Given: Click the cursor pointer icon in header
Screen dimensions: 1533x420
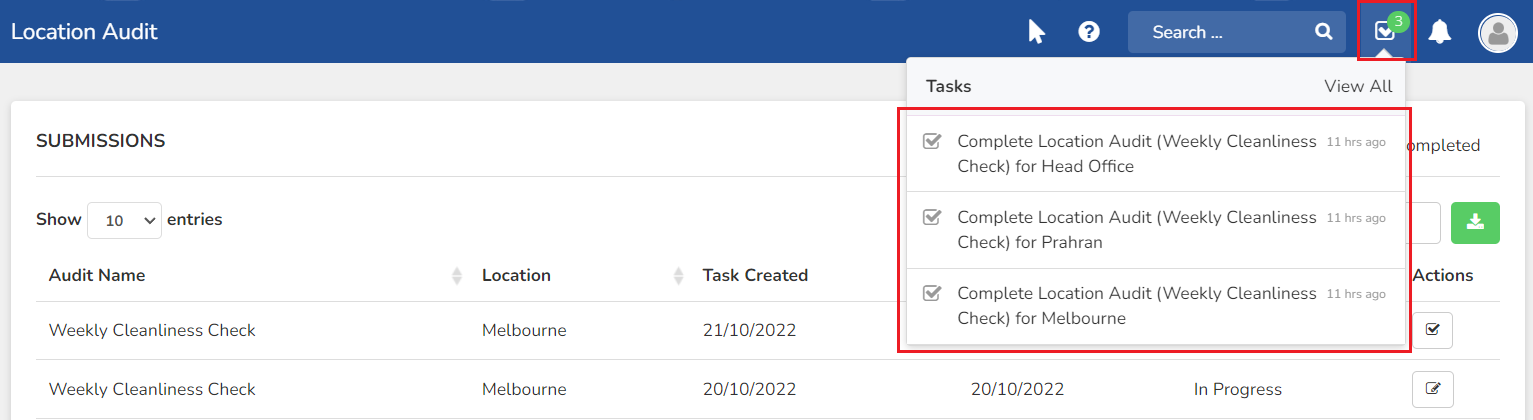Looking at the screenshot, I should coord(1036,32).
